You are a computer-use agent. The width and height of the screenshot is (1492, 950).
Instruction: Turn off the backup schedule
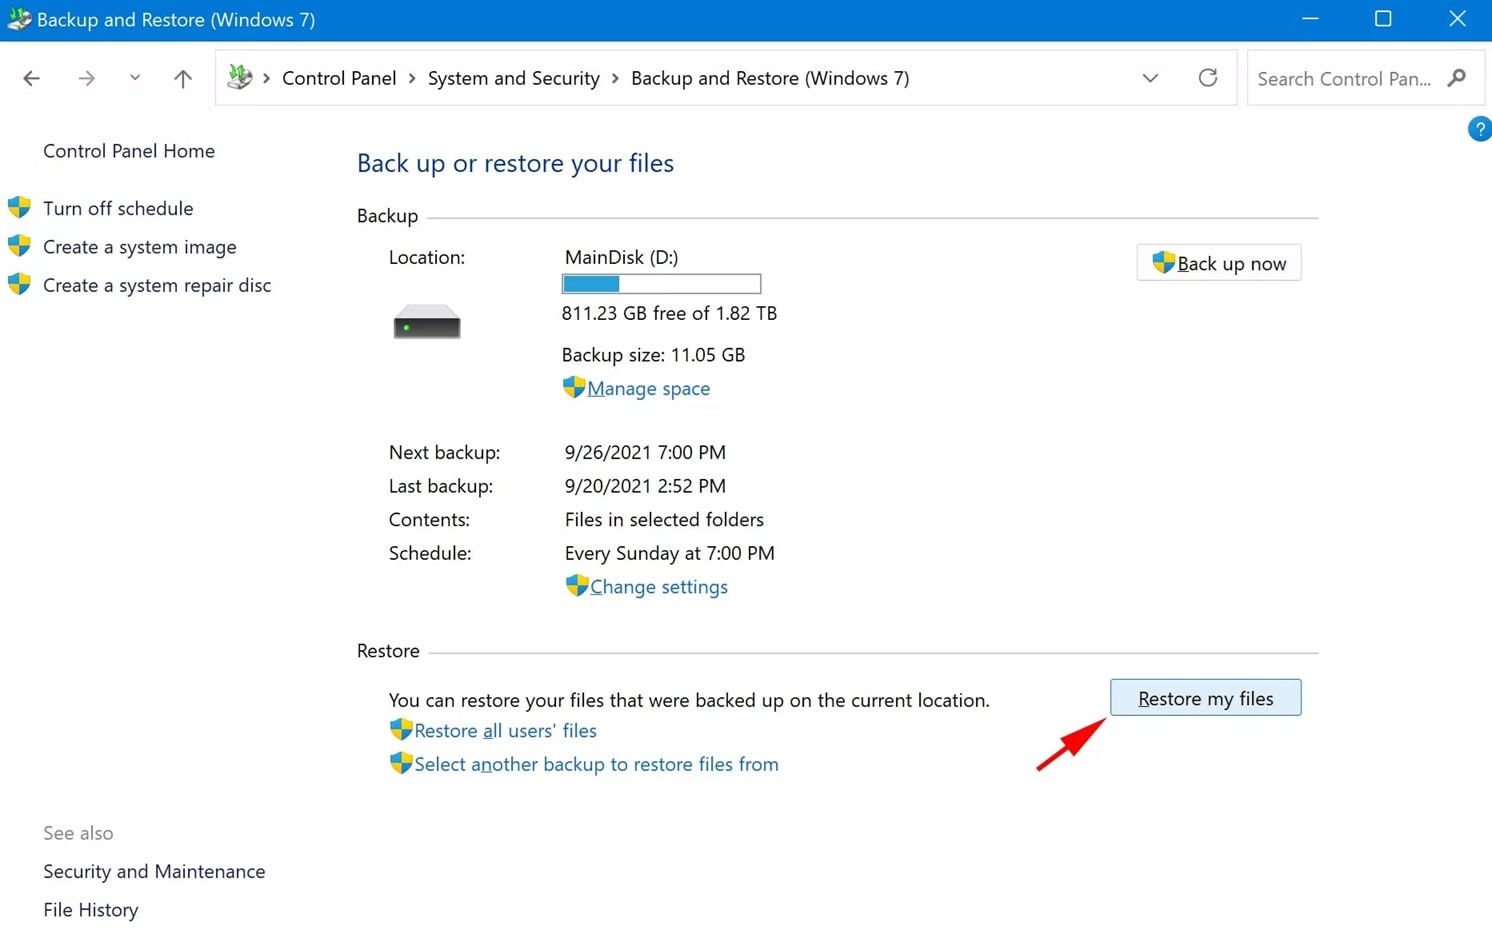tap(118, 208)
